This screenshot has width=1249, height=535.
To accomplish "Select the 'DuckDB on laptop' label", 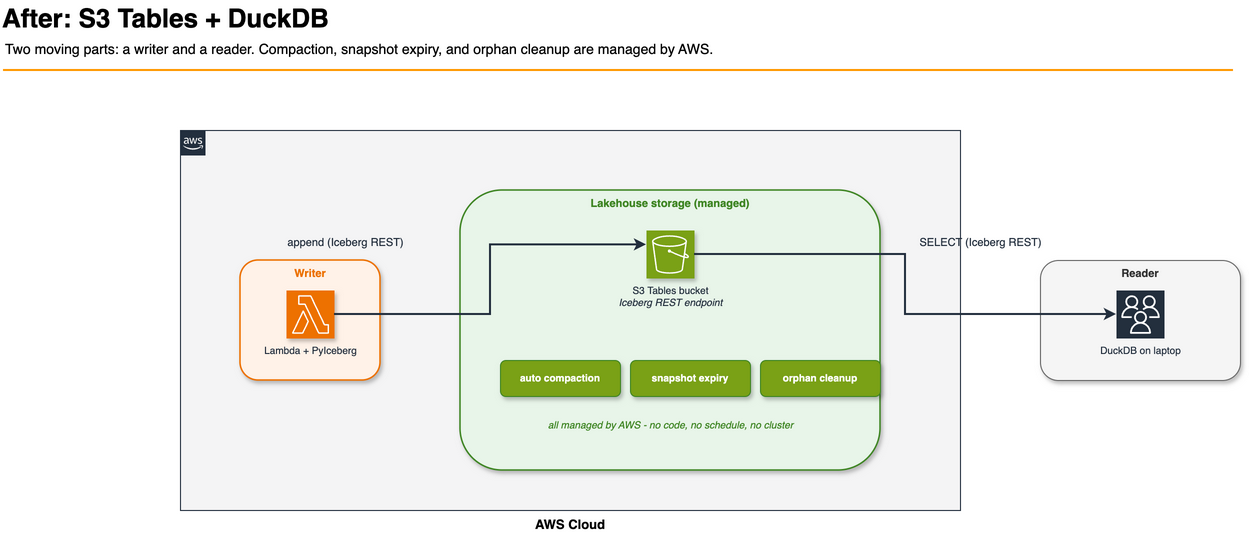I will pos(1140,350).
